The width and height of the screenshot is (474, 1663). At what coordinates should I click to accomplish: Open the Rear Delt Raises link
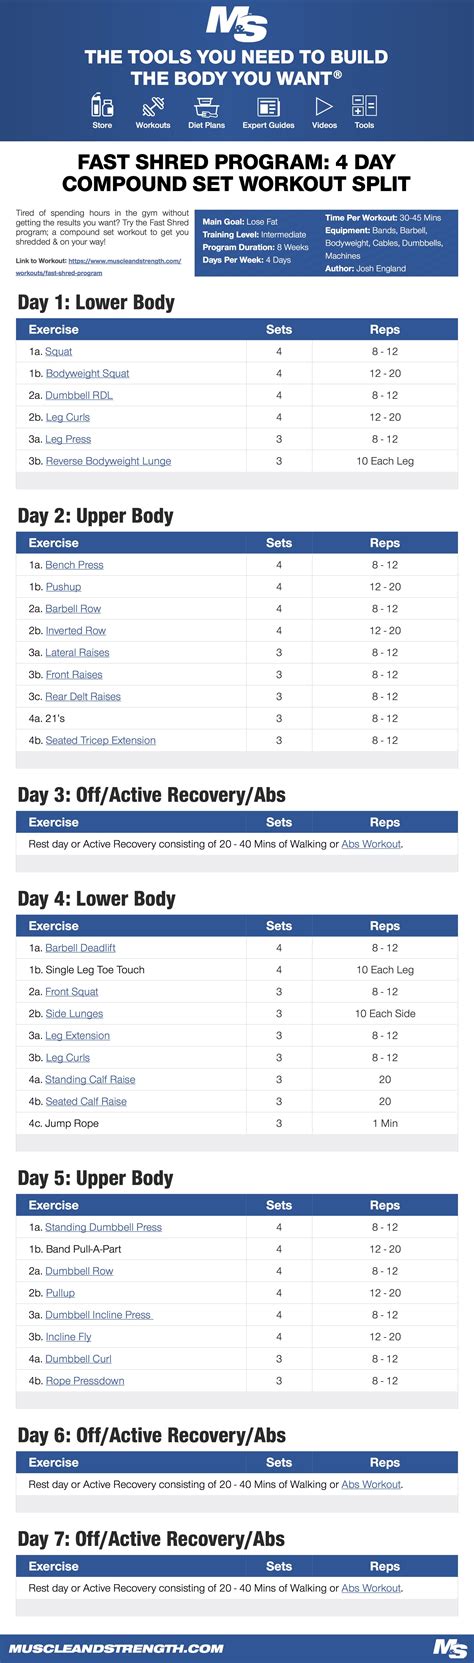point(83,697)
